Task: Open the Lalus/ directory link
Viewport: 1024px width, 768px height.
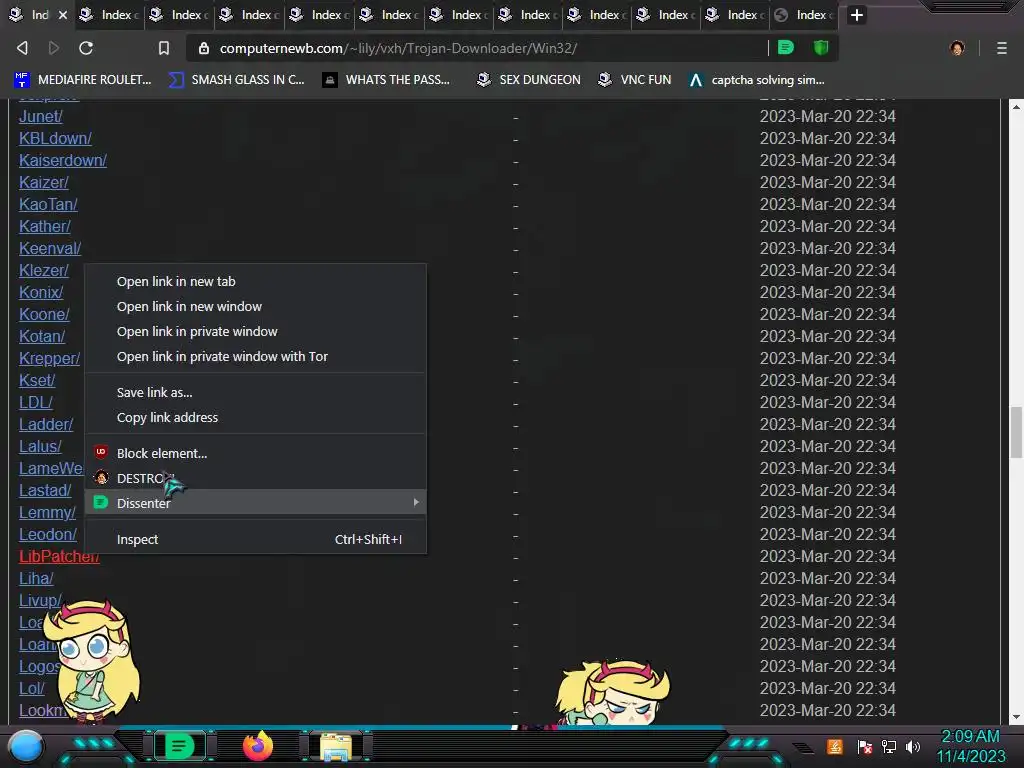Action: [x=40, y=447]
